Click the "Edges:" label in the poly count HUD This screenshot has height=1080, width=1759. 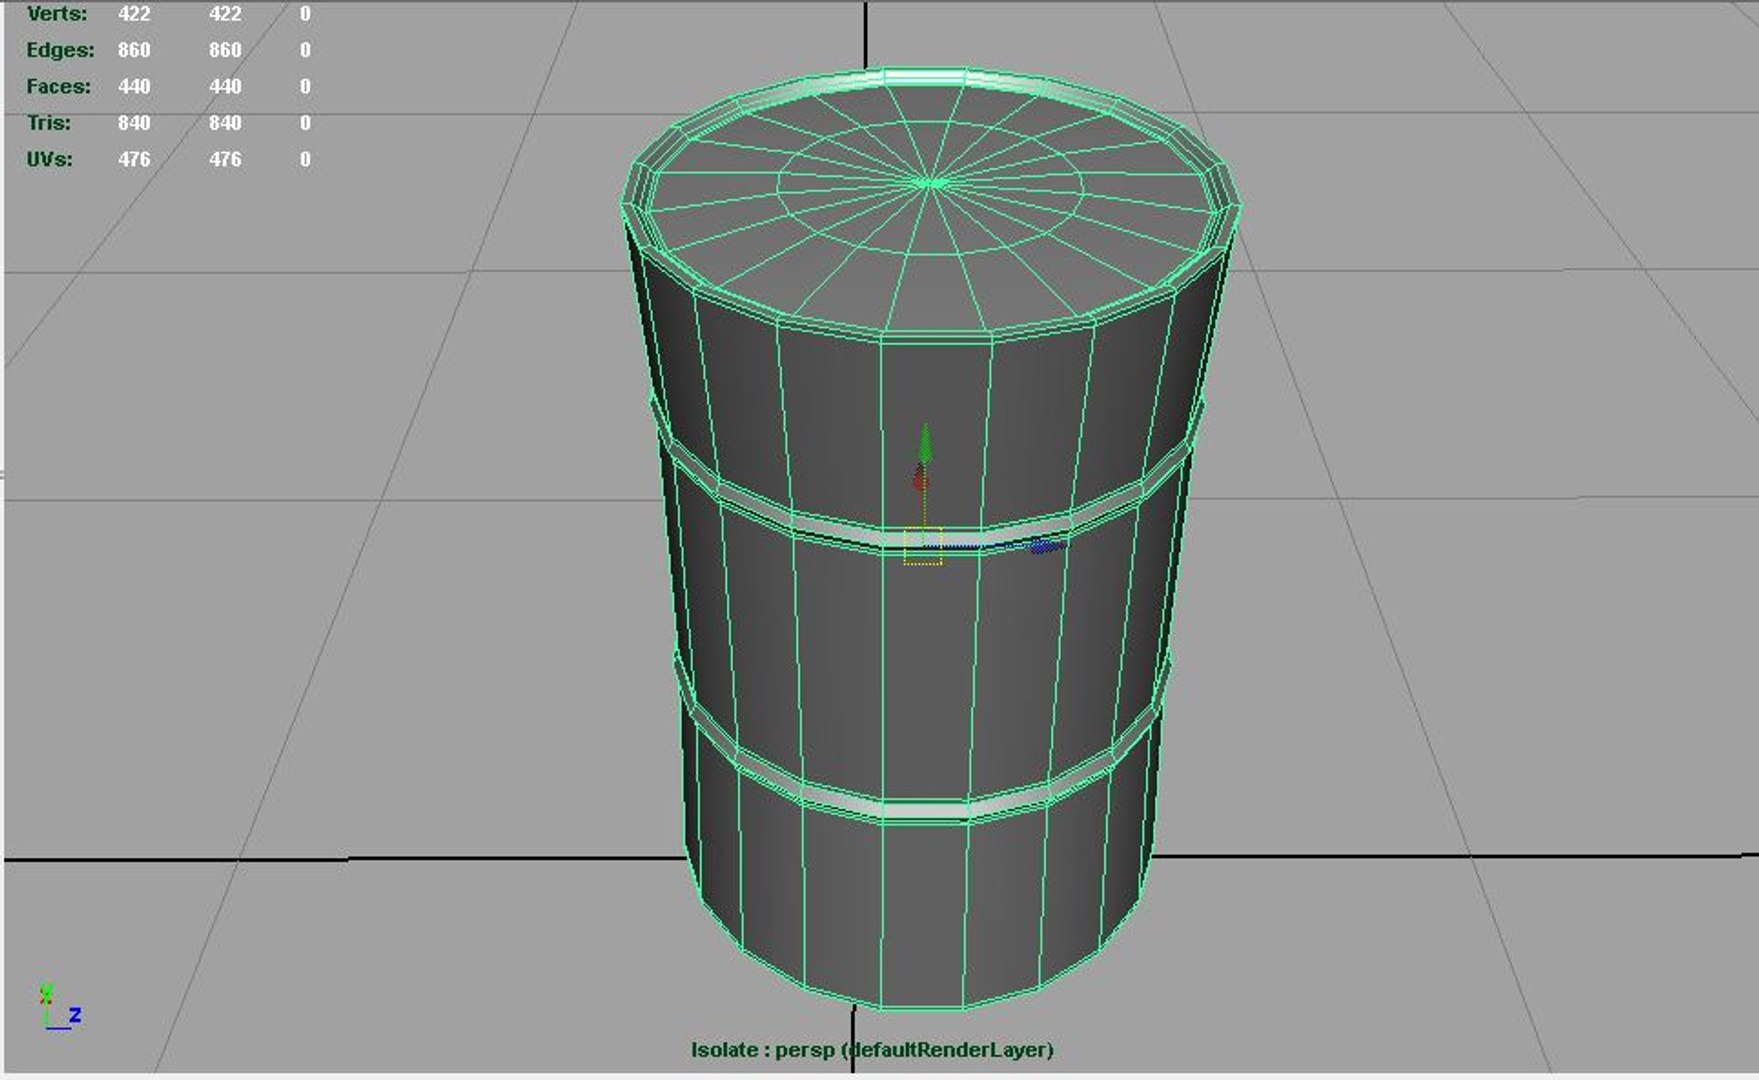click(60, 50)
